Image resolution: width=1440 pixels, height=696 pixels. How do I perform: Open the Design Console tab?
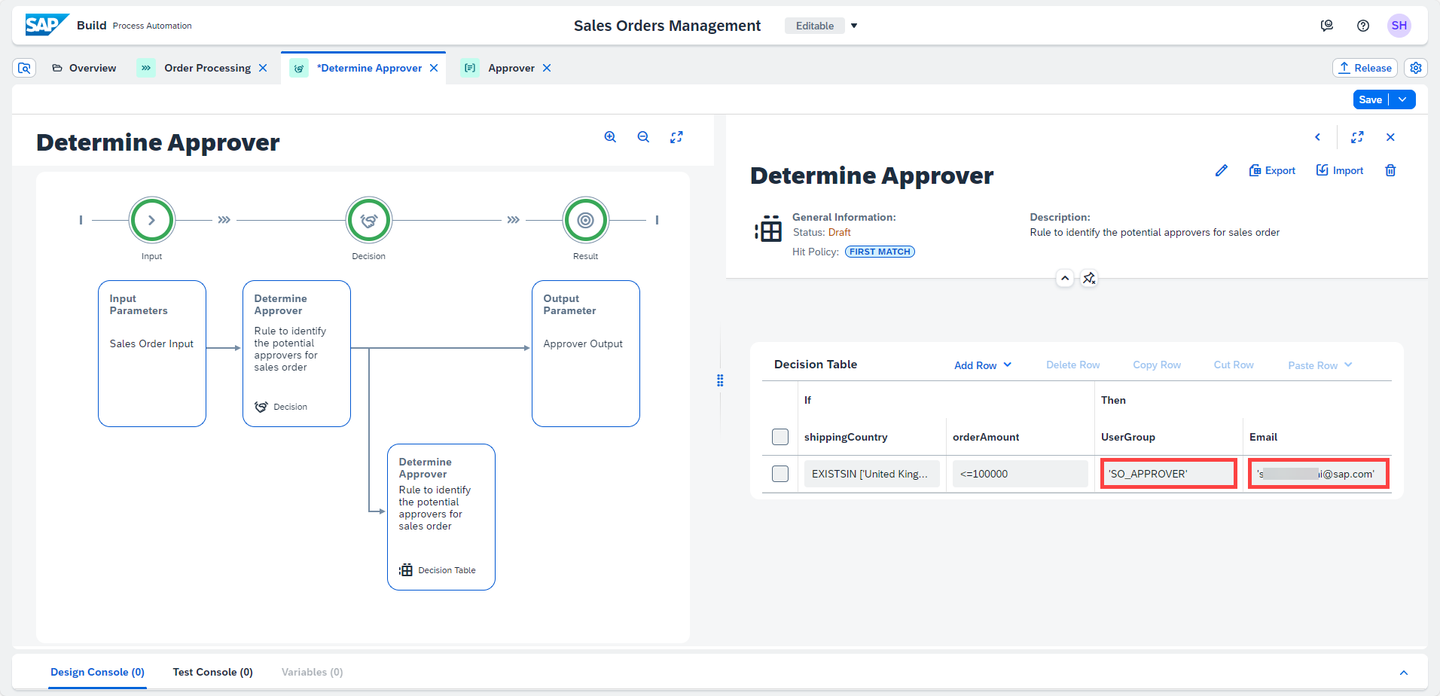click(98, 672)
